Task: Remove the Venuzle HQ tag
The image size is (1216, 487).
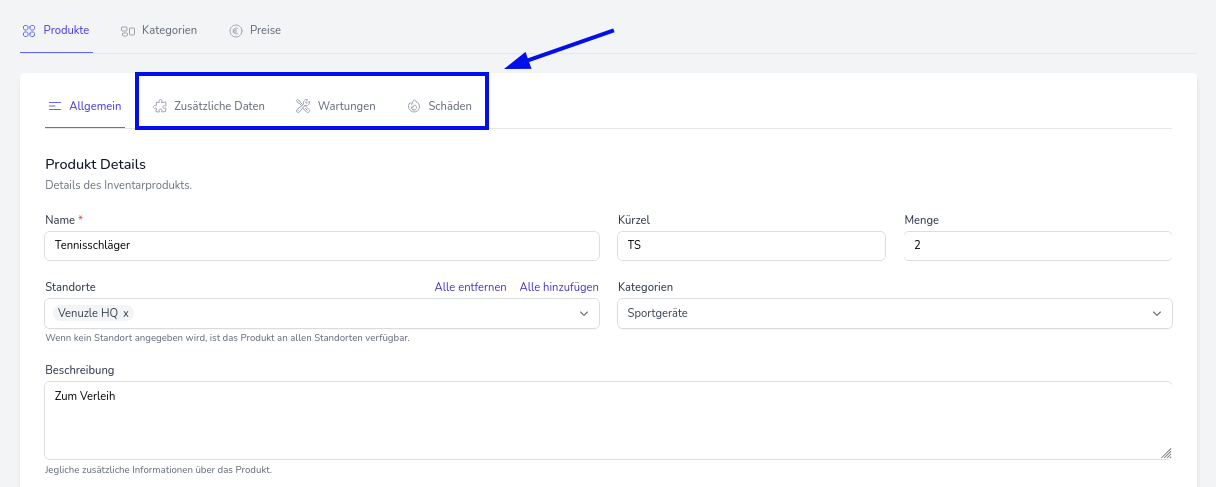Action: [x=126, y=314]
